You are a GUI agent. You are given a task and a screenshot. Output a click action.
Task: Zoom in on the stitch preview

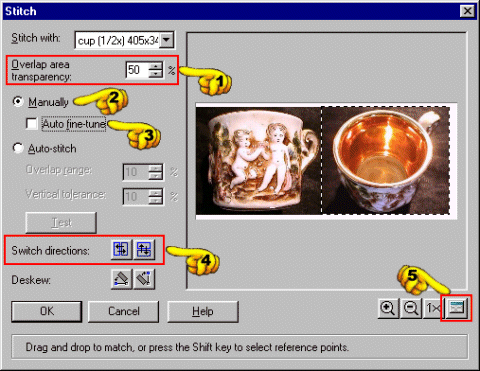(388, 308)
